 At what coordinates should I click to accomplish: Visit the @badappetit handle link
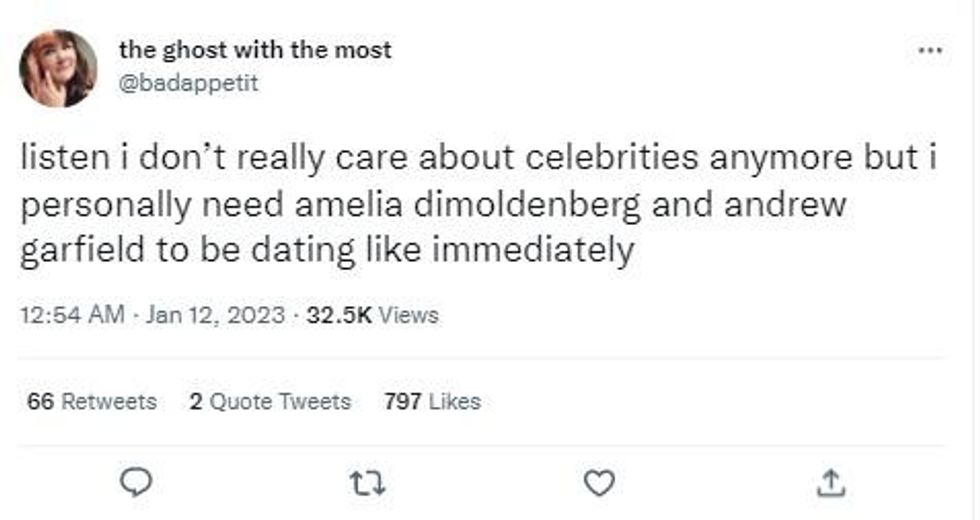188,83
